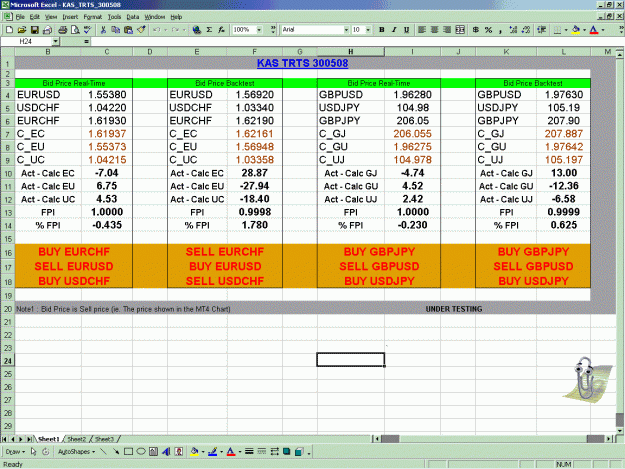
Task: Click the AutoSum sigma icon
Action: [209, 30]
